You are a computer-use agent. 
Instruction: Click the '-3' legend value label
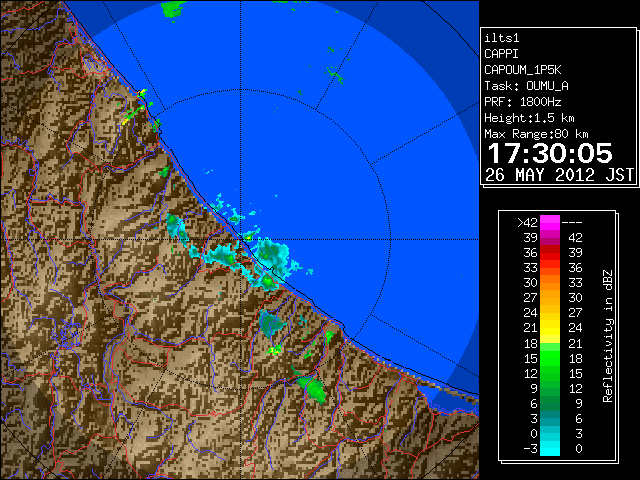[x=530, y=449]
